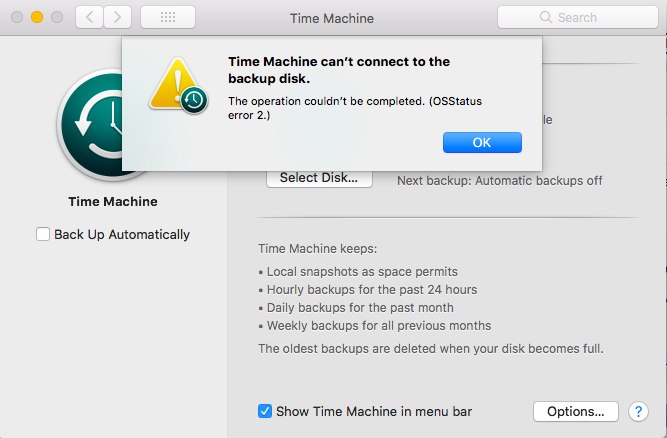The width and height of the screenshot is (667, 438).
Task: Click the "OSStatus error 2" message text
Action: 355,108
